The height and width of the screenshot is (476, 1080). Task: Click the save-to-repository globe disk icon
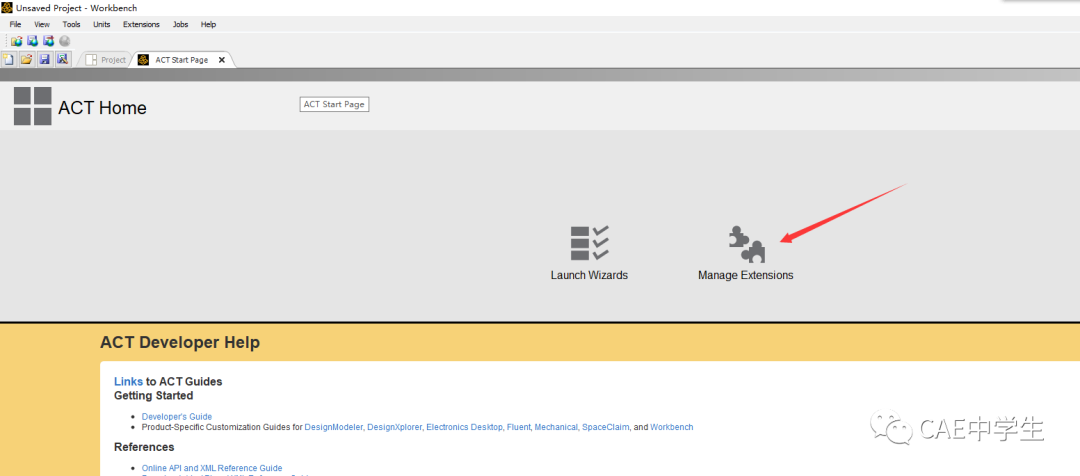click(x=32, y=41)
